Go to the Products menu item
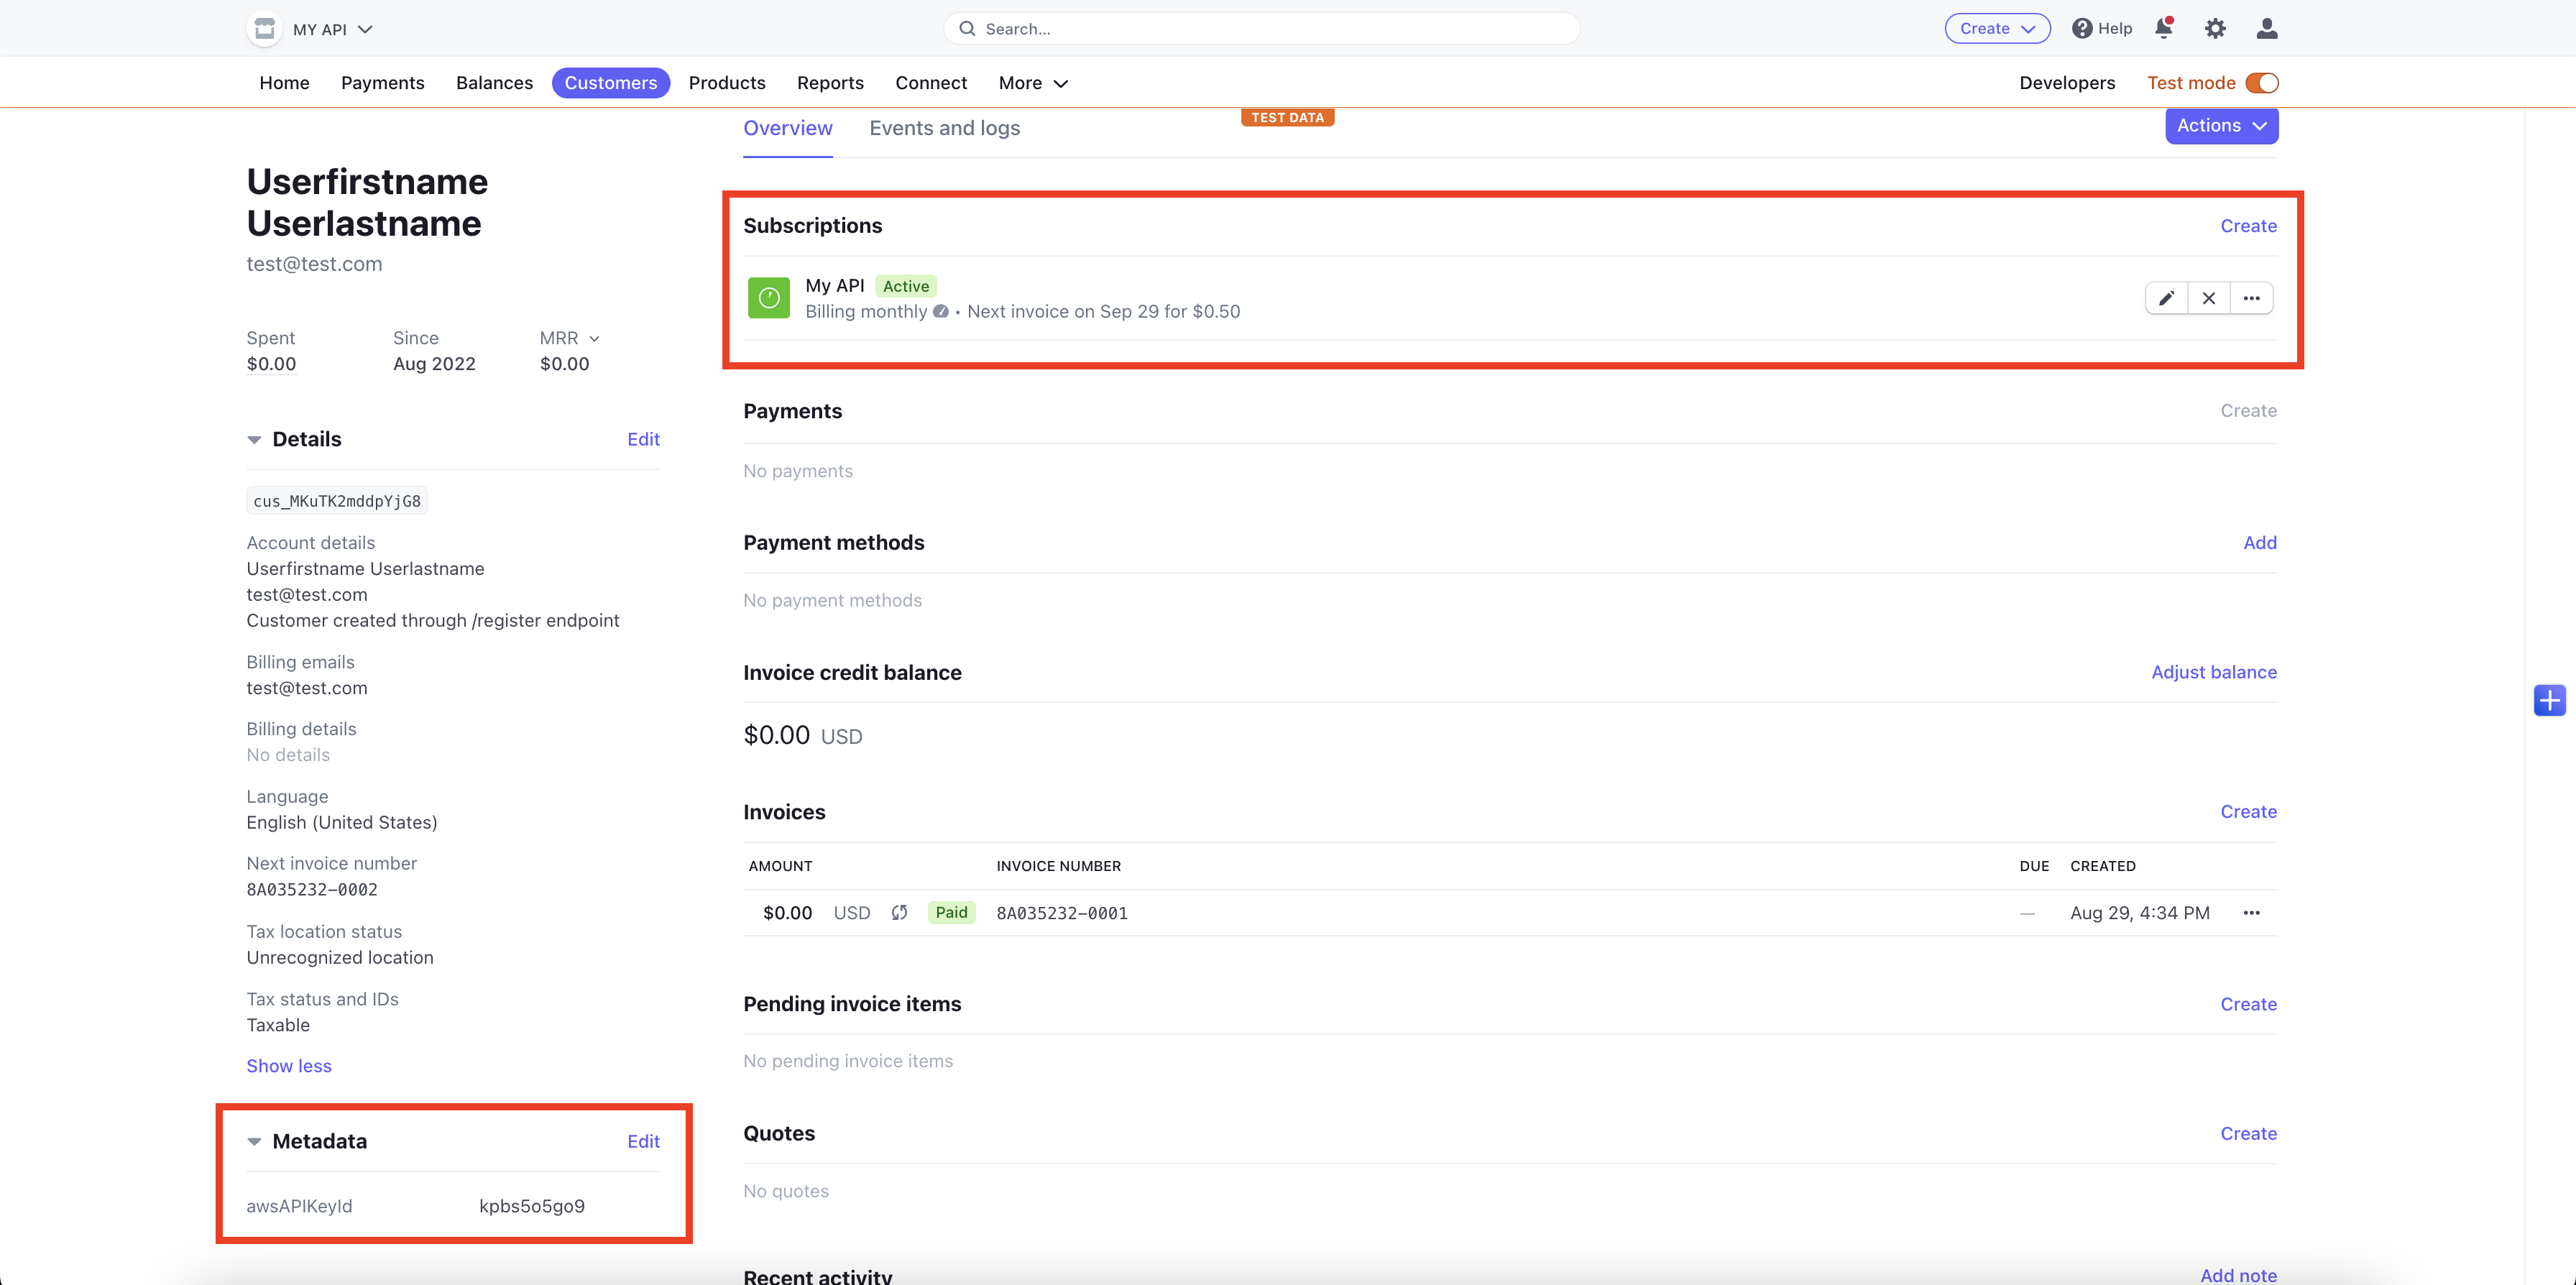Screen dimensions: 2576x1285 click(x=727, y=83)
